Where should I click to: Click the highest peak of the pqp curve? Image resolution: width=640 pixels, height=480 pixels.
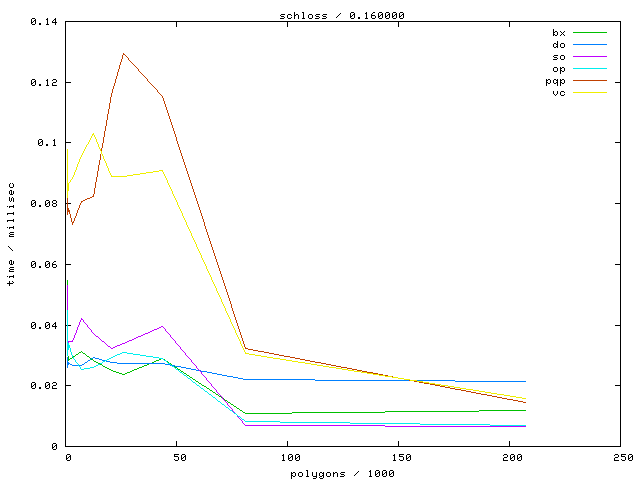123,54
